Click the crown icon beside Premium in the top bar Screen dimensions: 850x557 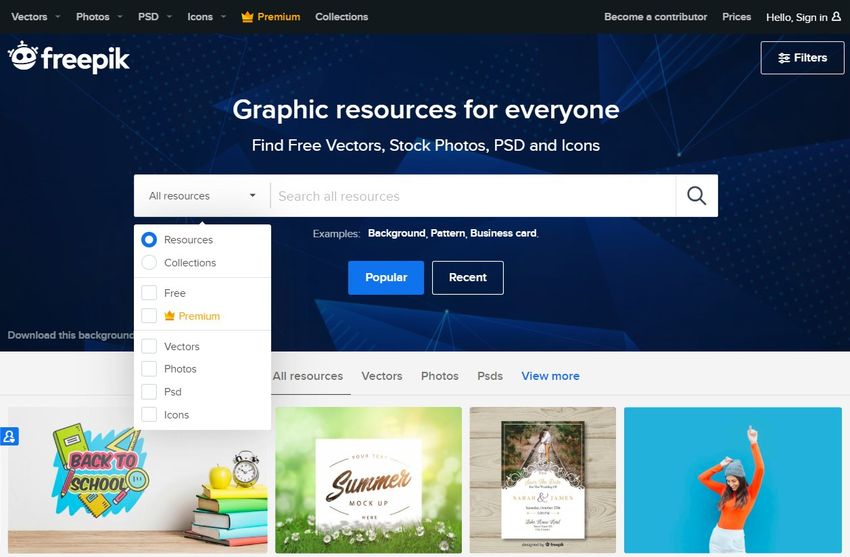pos(247,17)
